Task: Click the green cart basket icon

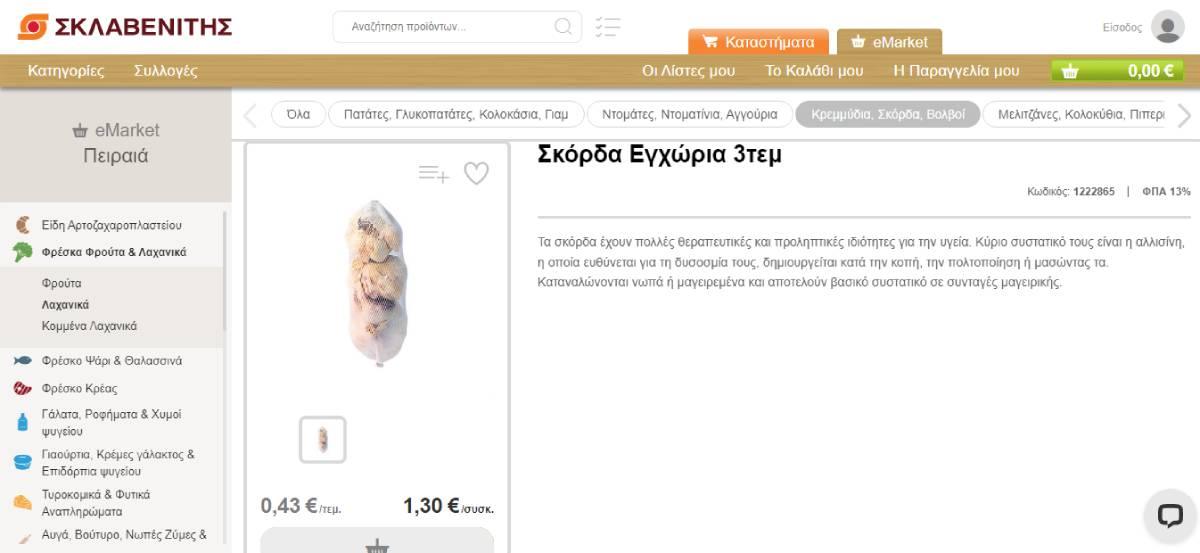Action: tap(1070, 71)
